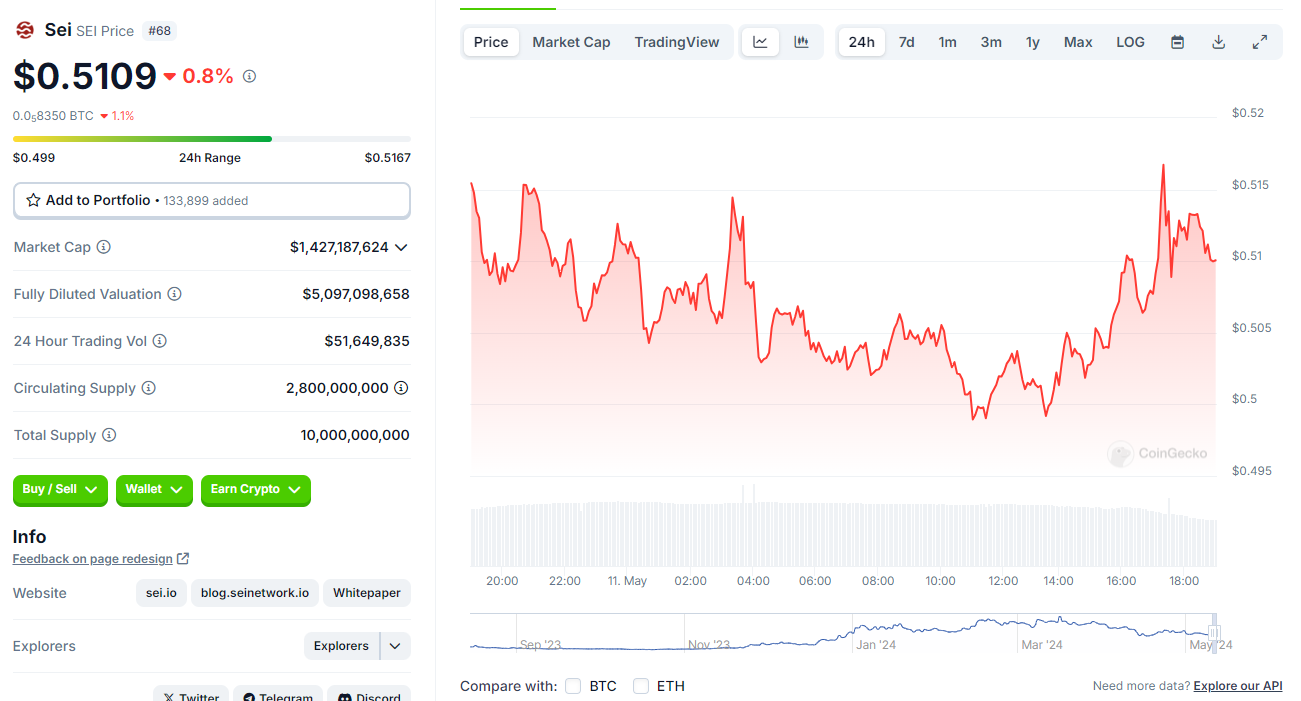Open info icon beside the 2,800,000,000 value
Viewport: 1301px width, 701px height.
(x=401, y=388)
